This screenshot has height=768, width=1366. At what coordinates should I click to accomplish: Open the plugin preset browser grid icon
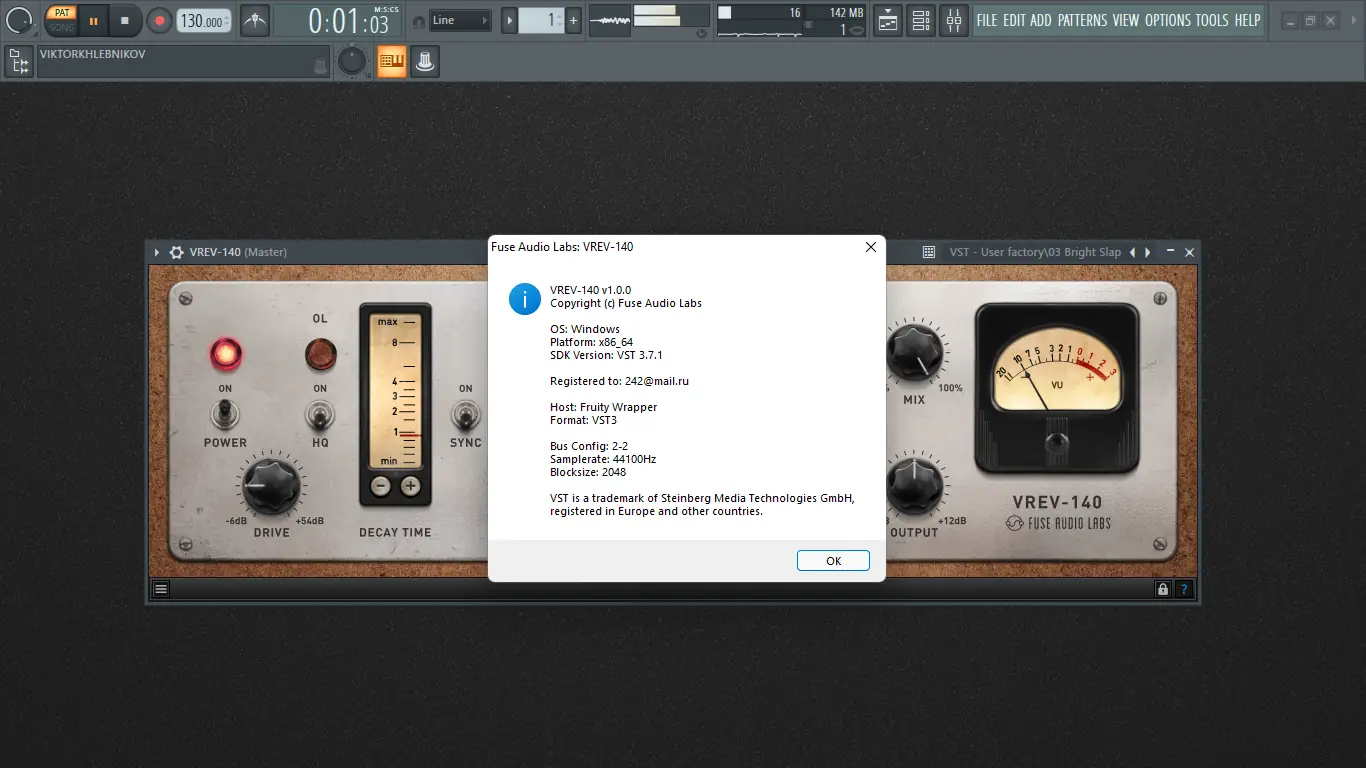929,252
